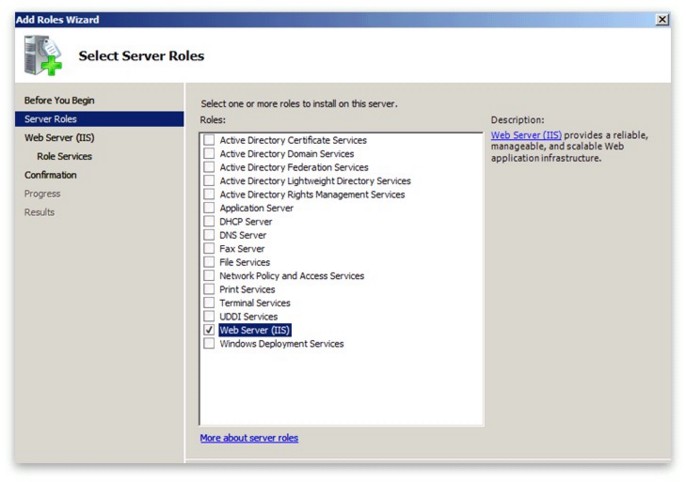Check Network Policy and Access Services
Screen dimensions: 686x482
[209, 276]
